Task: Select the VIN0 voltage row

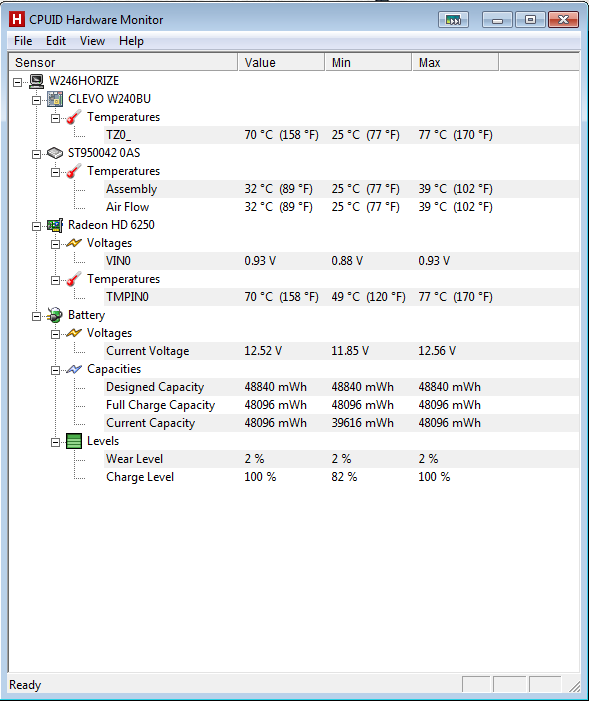Action: pos(342,261)
